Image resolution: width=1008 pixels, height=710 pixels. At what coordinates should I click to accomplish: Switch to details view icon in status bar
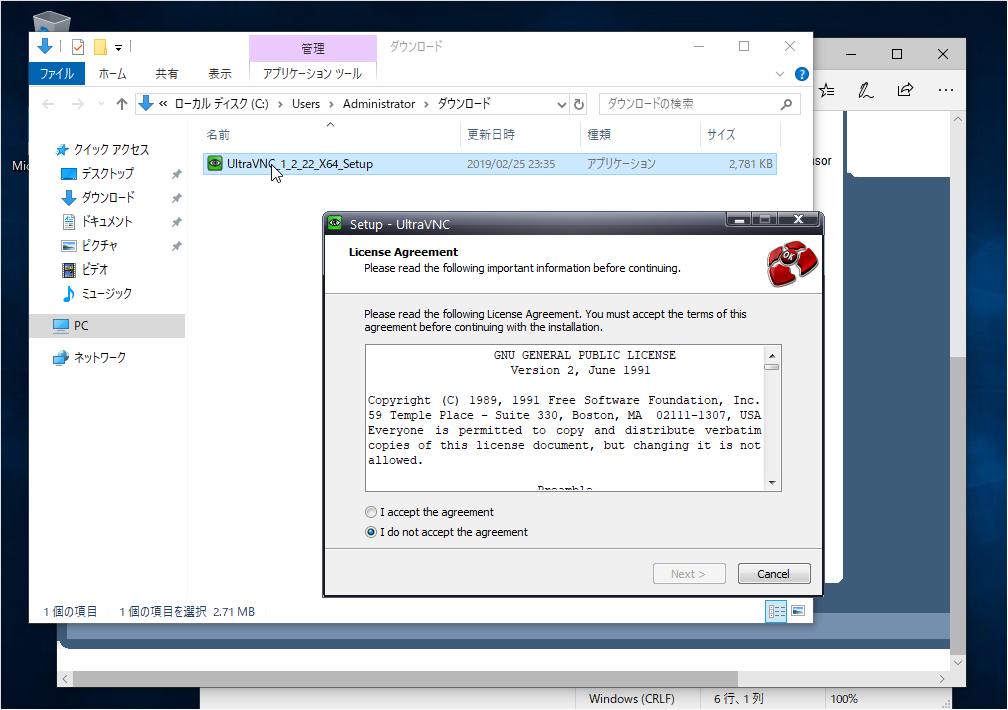(776, 611)
